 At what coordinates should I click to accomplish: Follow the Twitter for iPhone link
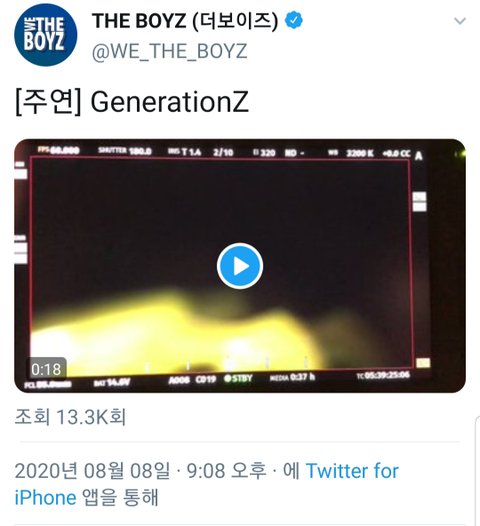(x=207, y=484)
